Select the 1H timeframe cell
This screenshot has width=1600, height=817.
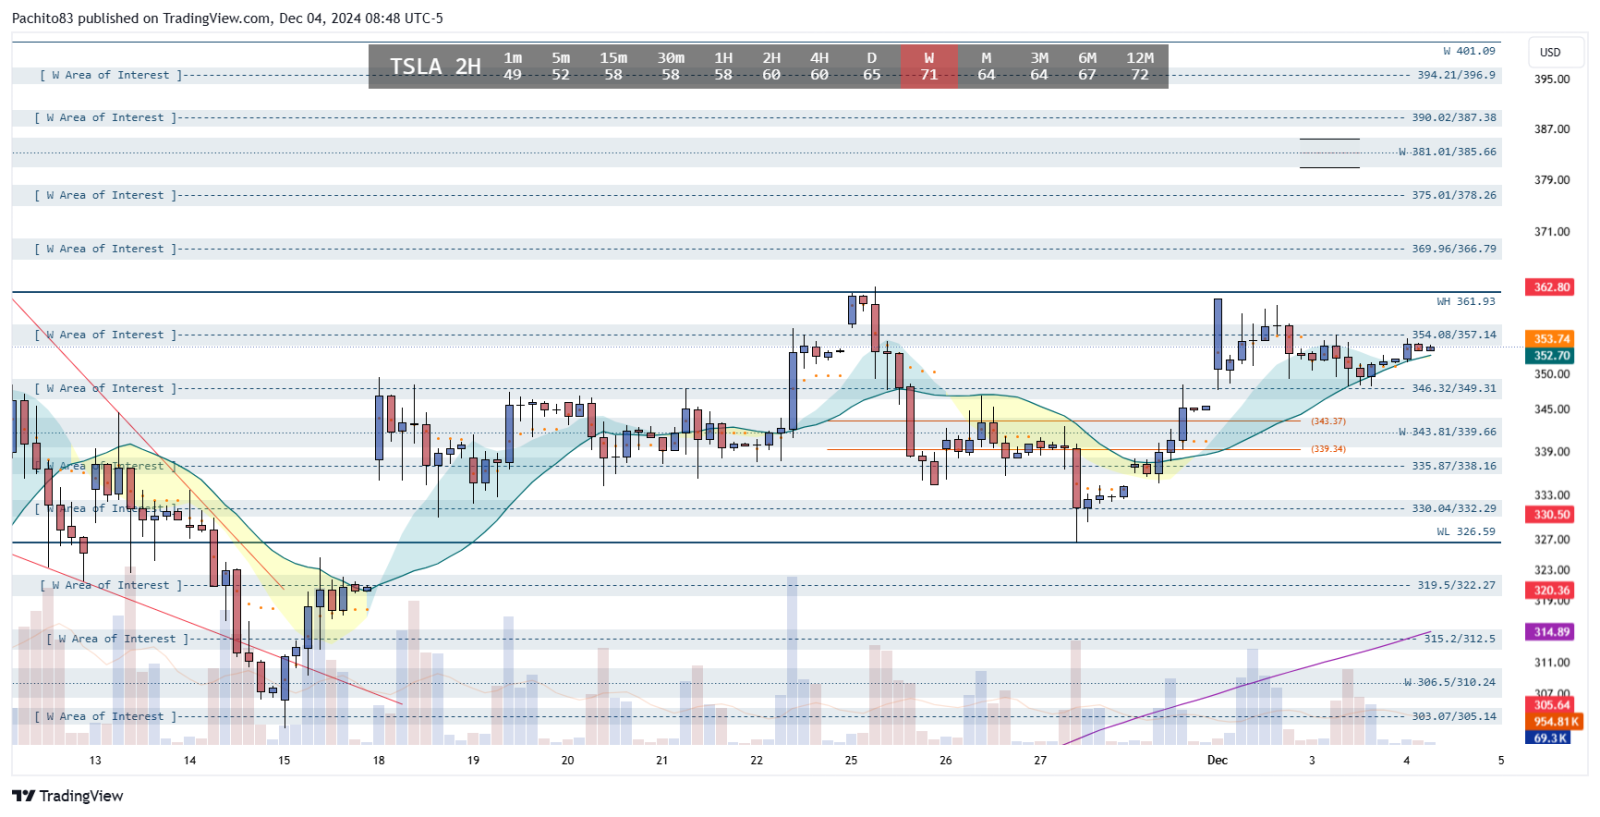[724, 66]
